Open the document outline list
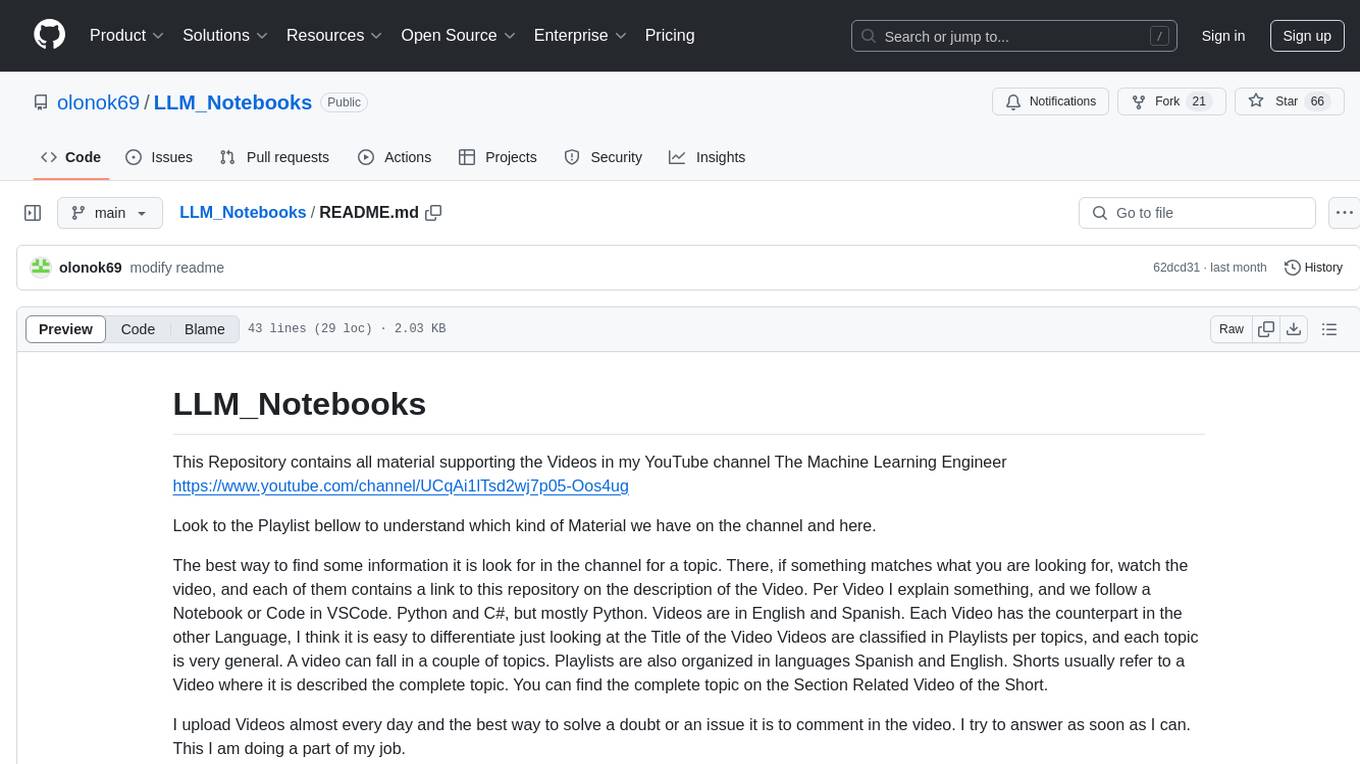The height and width of the screenshot is (764, 1360). pos(1329,329)
